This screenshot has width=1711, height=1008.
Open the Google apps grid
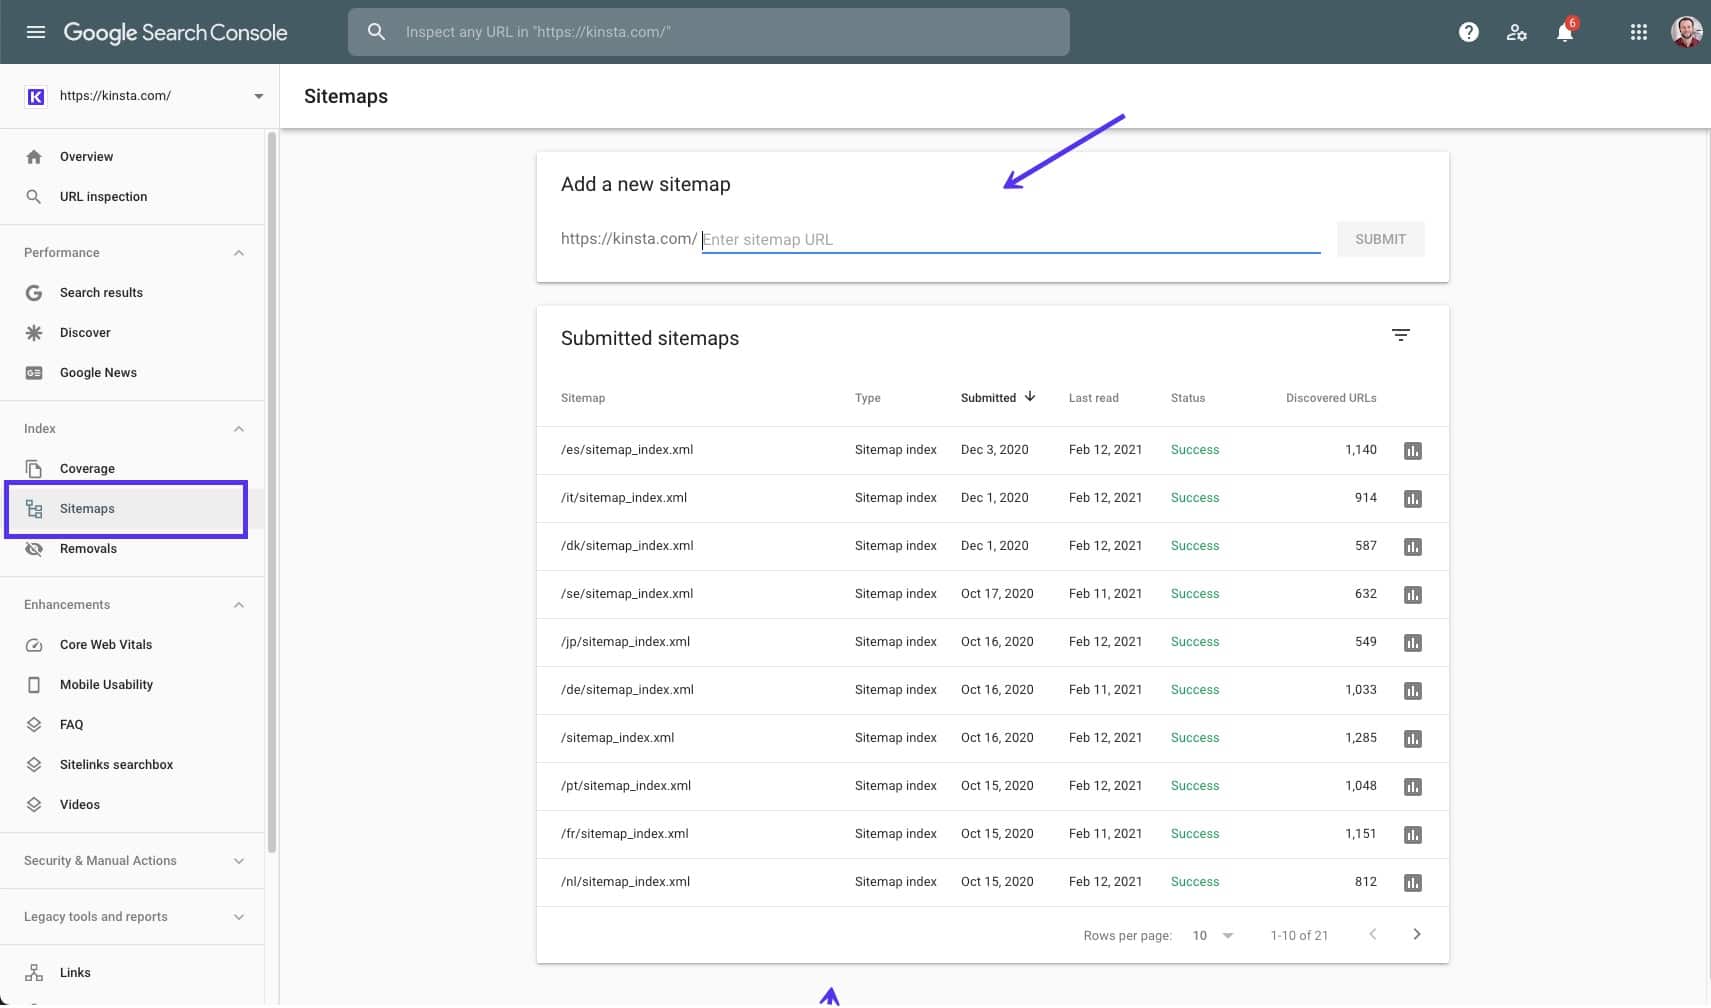(1638, 32)
